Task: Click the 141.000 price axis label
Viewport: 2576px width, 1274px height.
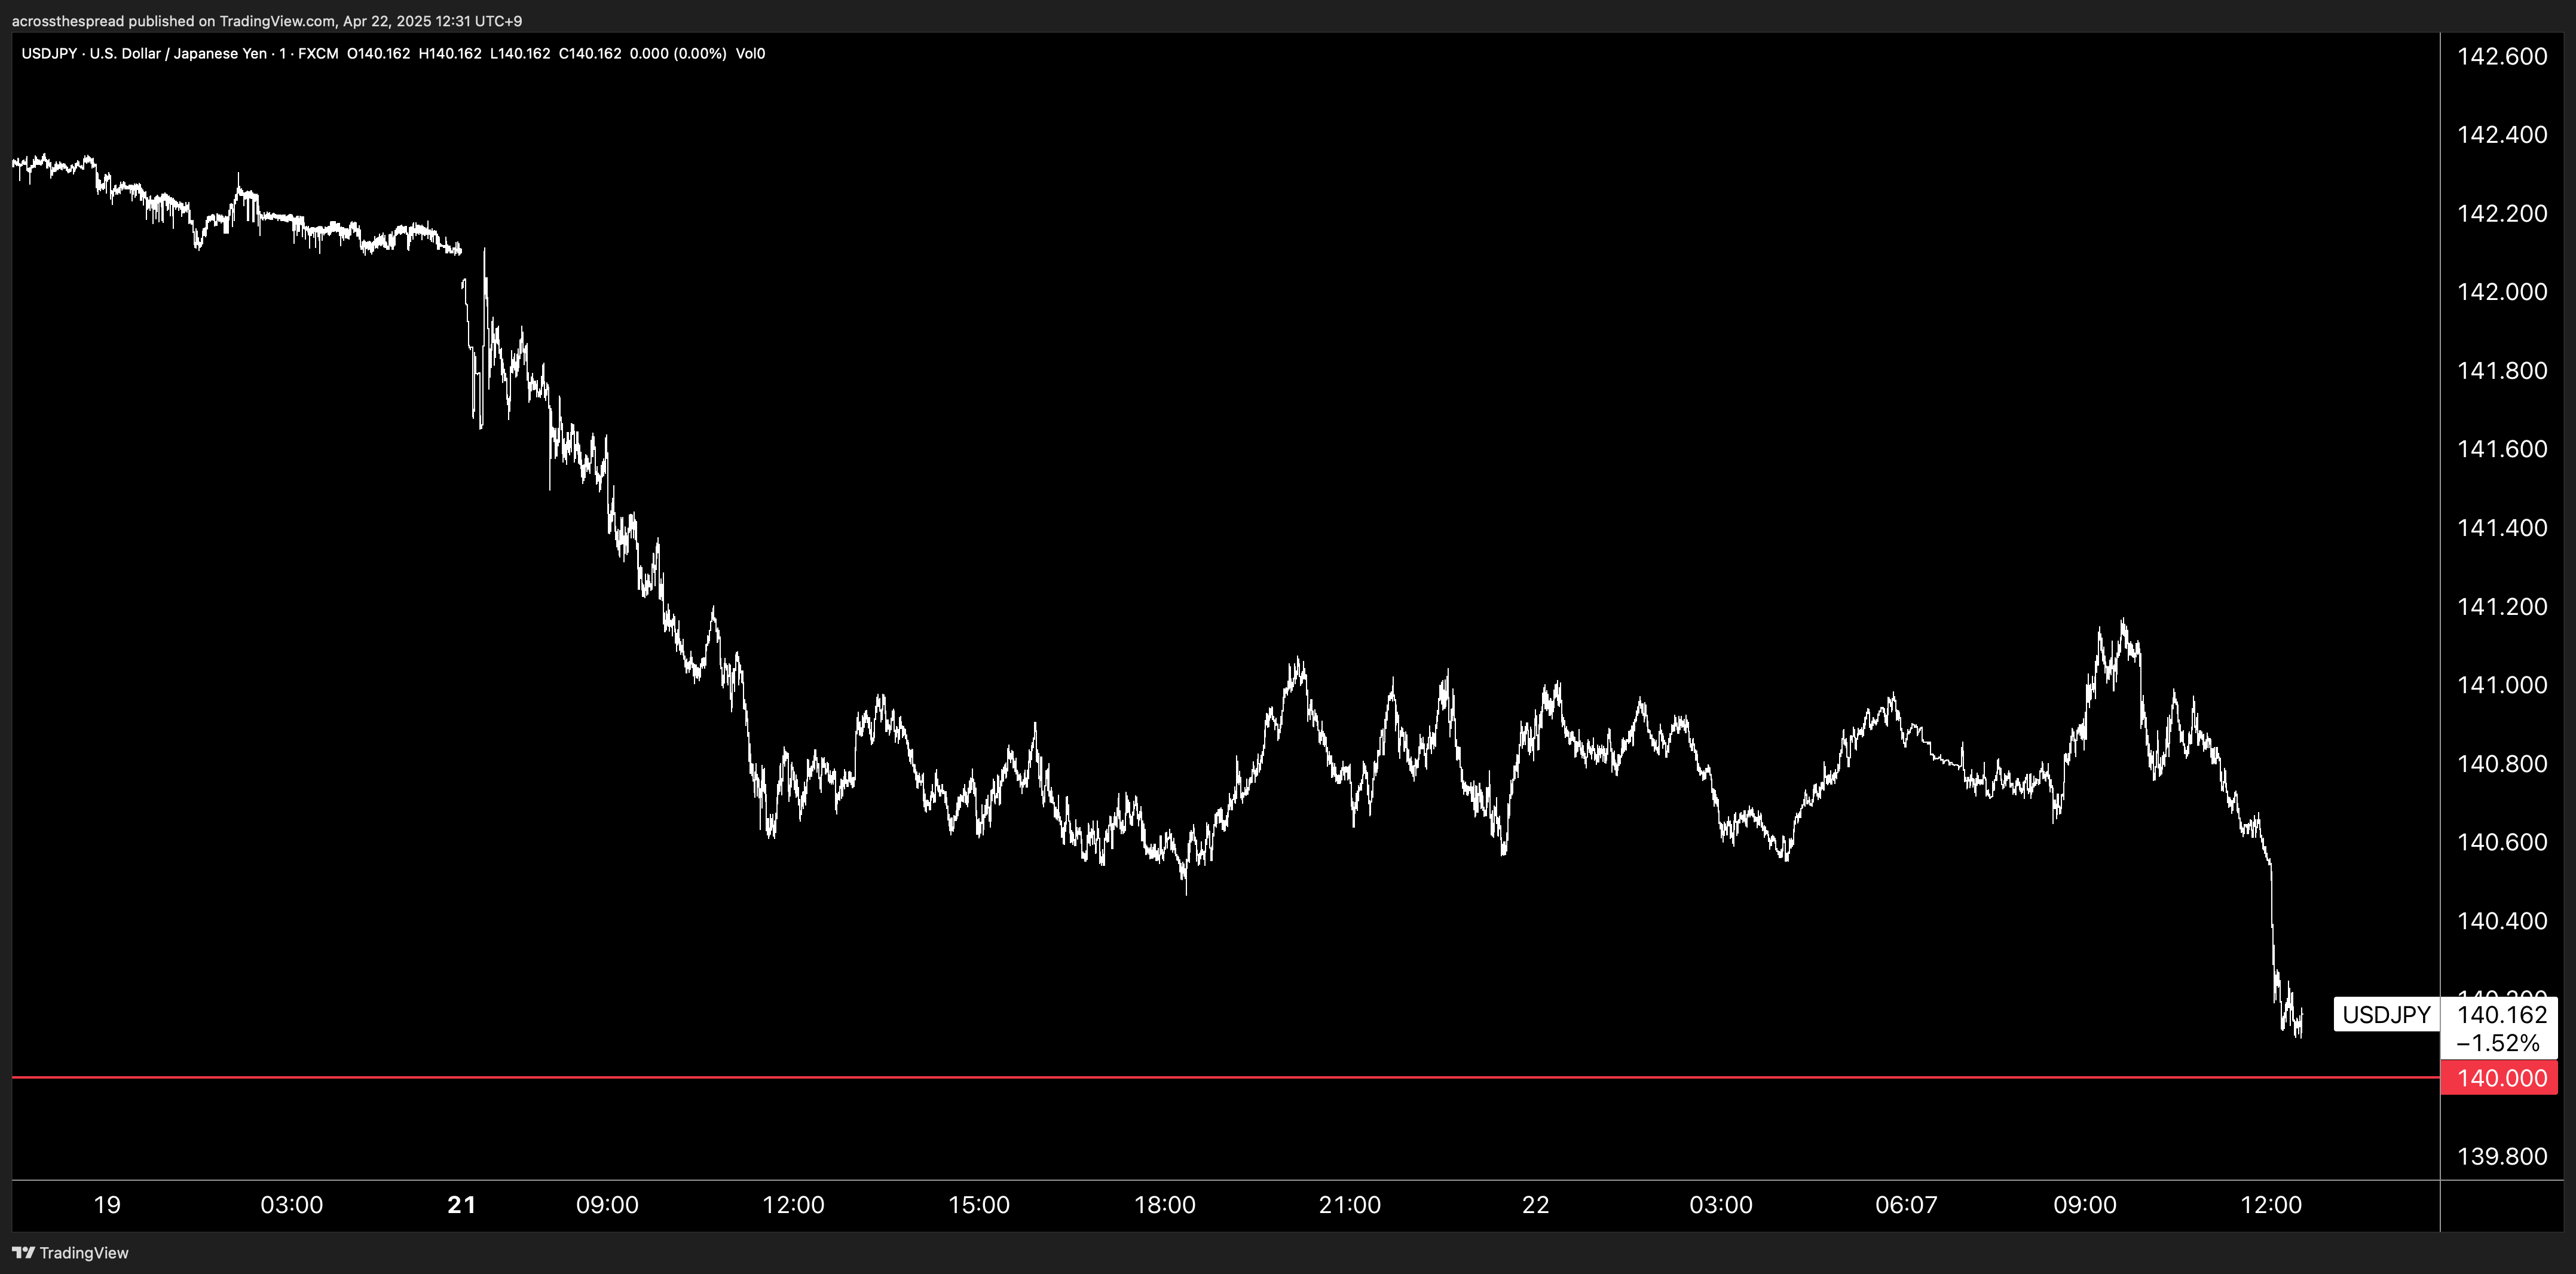Action: (2501, 685)
